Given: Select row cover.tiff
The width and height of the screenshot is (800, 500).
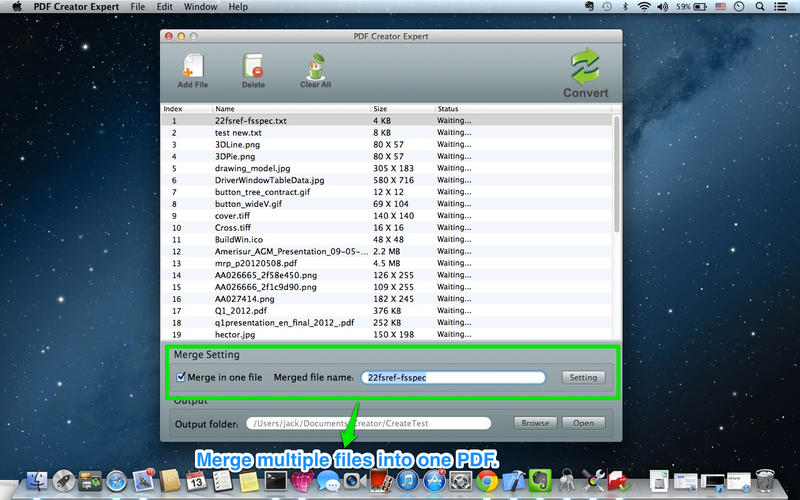Looking at the screenshot, I should coord(387,216).
